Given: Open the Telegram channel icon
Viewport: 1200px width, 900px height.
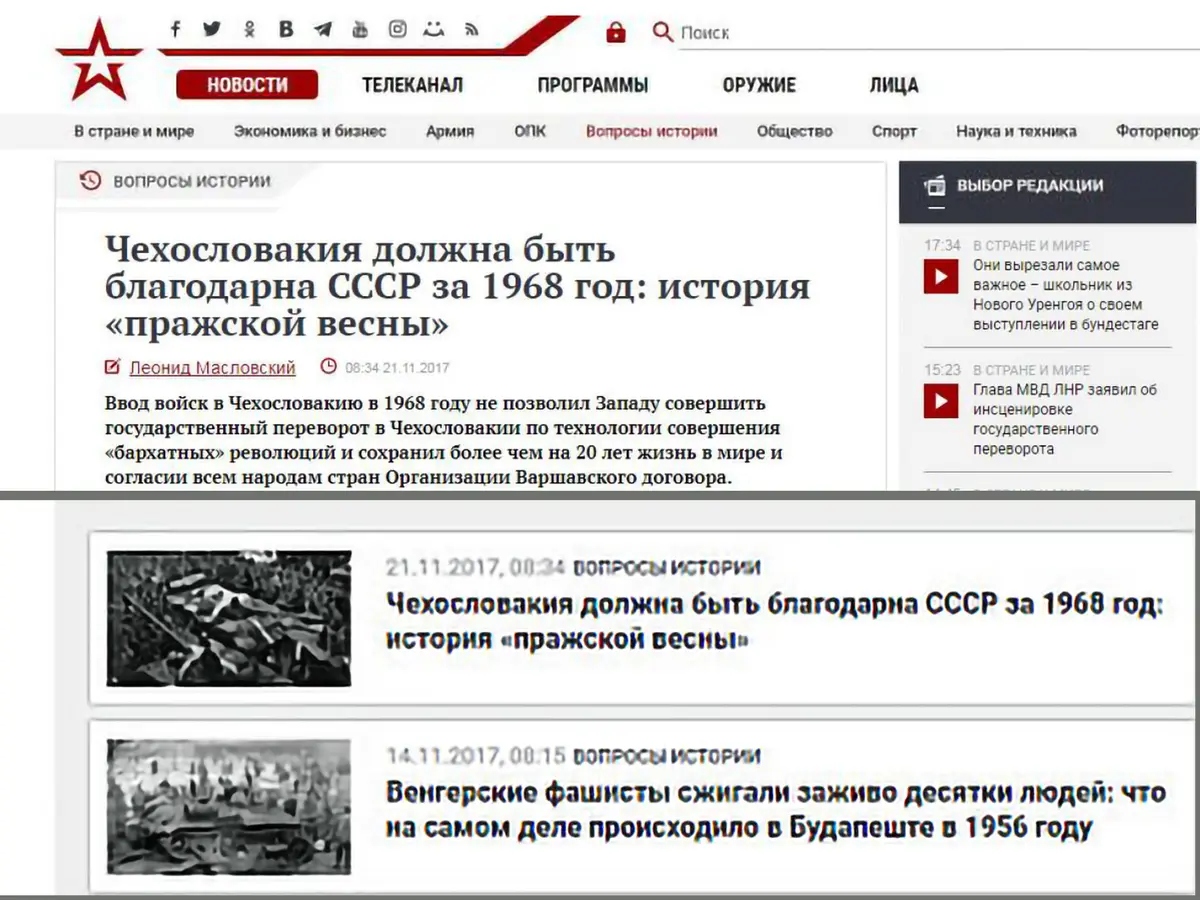Looking at the screenshot, I should [x=322, y=30].
